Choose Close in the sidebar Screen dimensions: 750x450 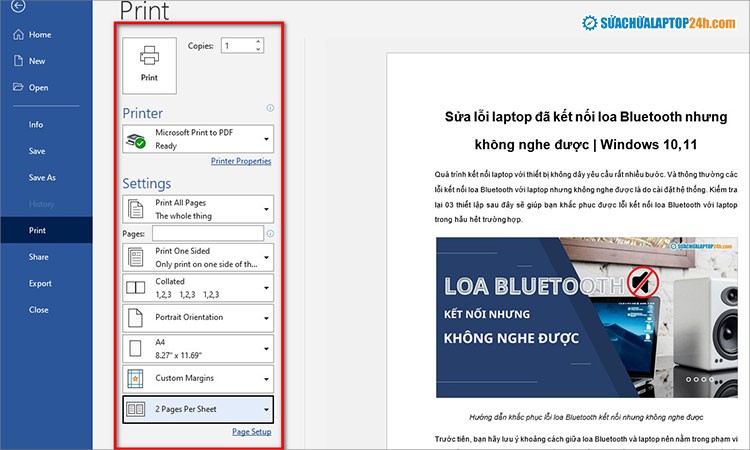tap(38, 310)
